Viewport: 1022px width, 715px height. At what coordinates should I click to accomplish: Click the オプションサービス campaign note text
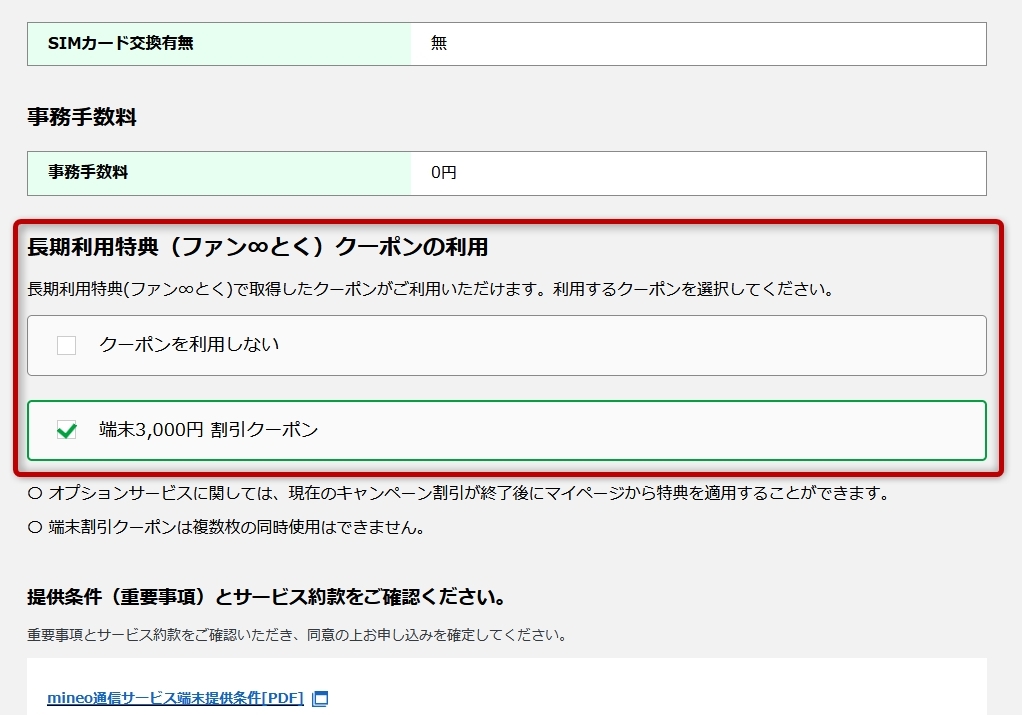tap(468, 493)
